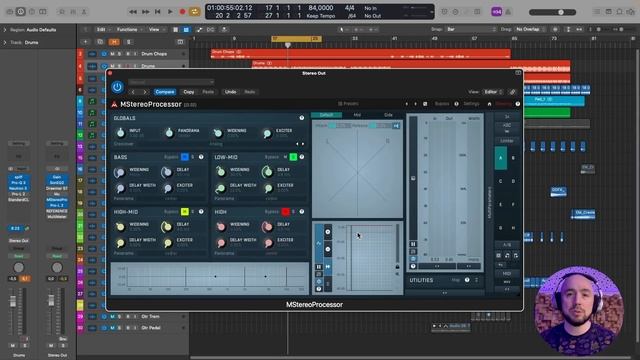Click the red Record button

pyautogui.click(x=182, y=11)
